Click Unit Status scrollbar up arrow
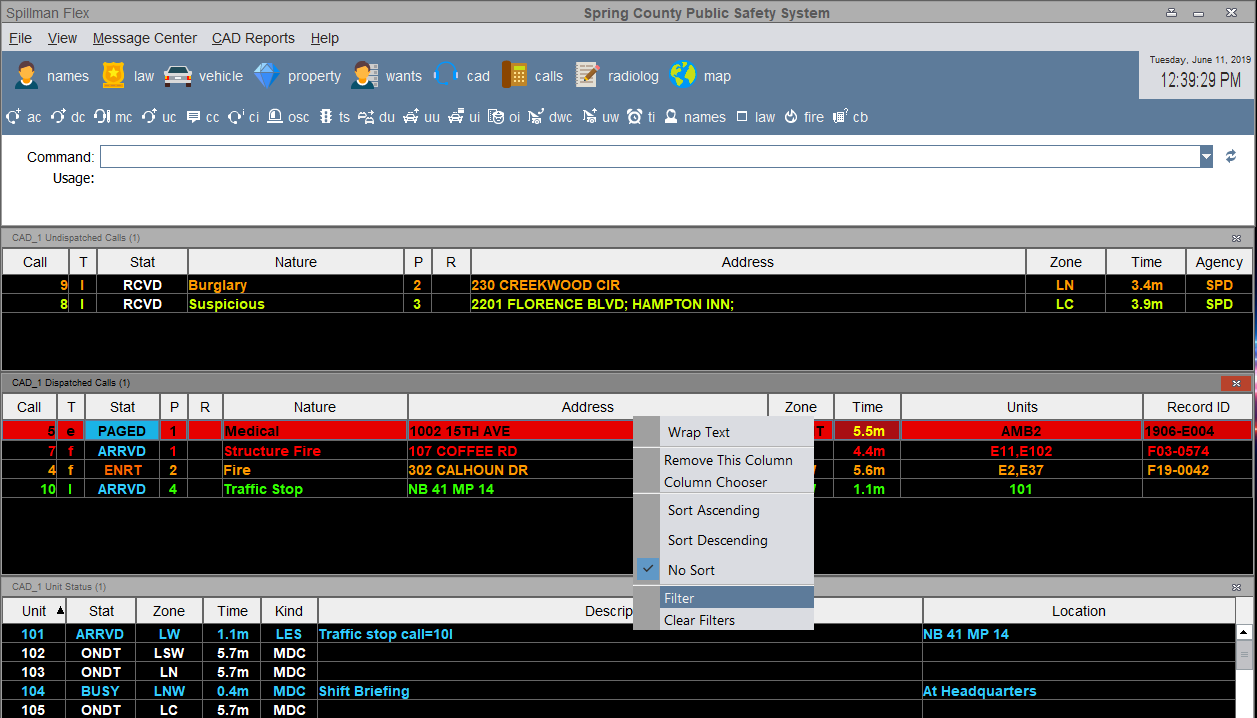The image size is (1257, 718). pyautogui.click(x=1244, y=632)
